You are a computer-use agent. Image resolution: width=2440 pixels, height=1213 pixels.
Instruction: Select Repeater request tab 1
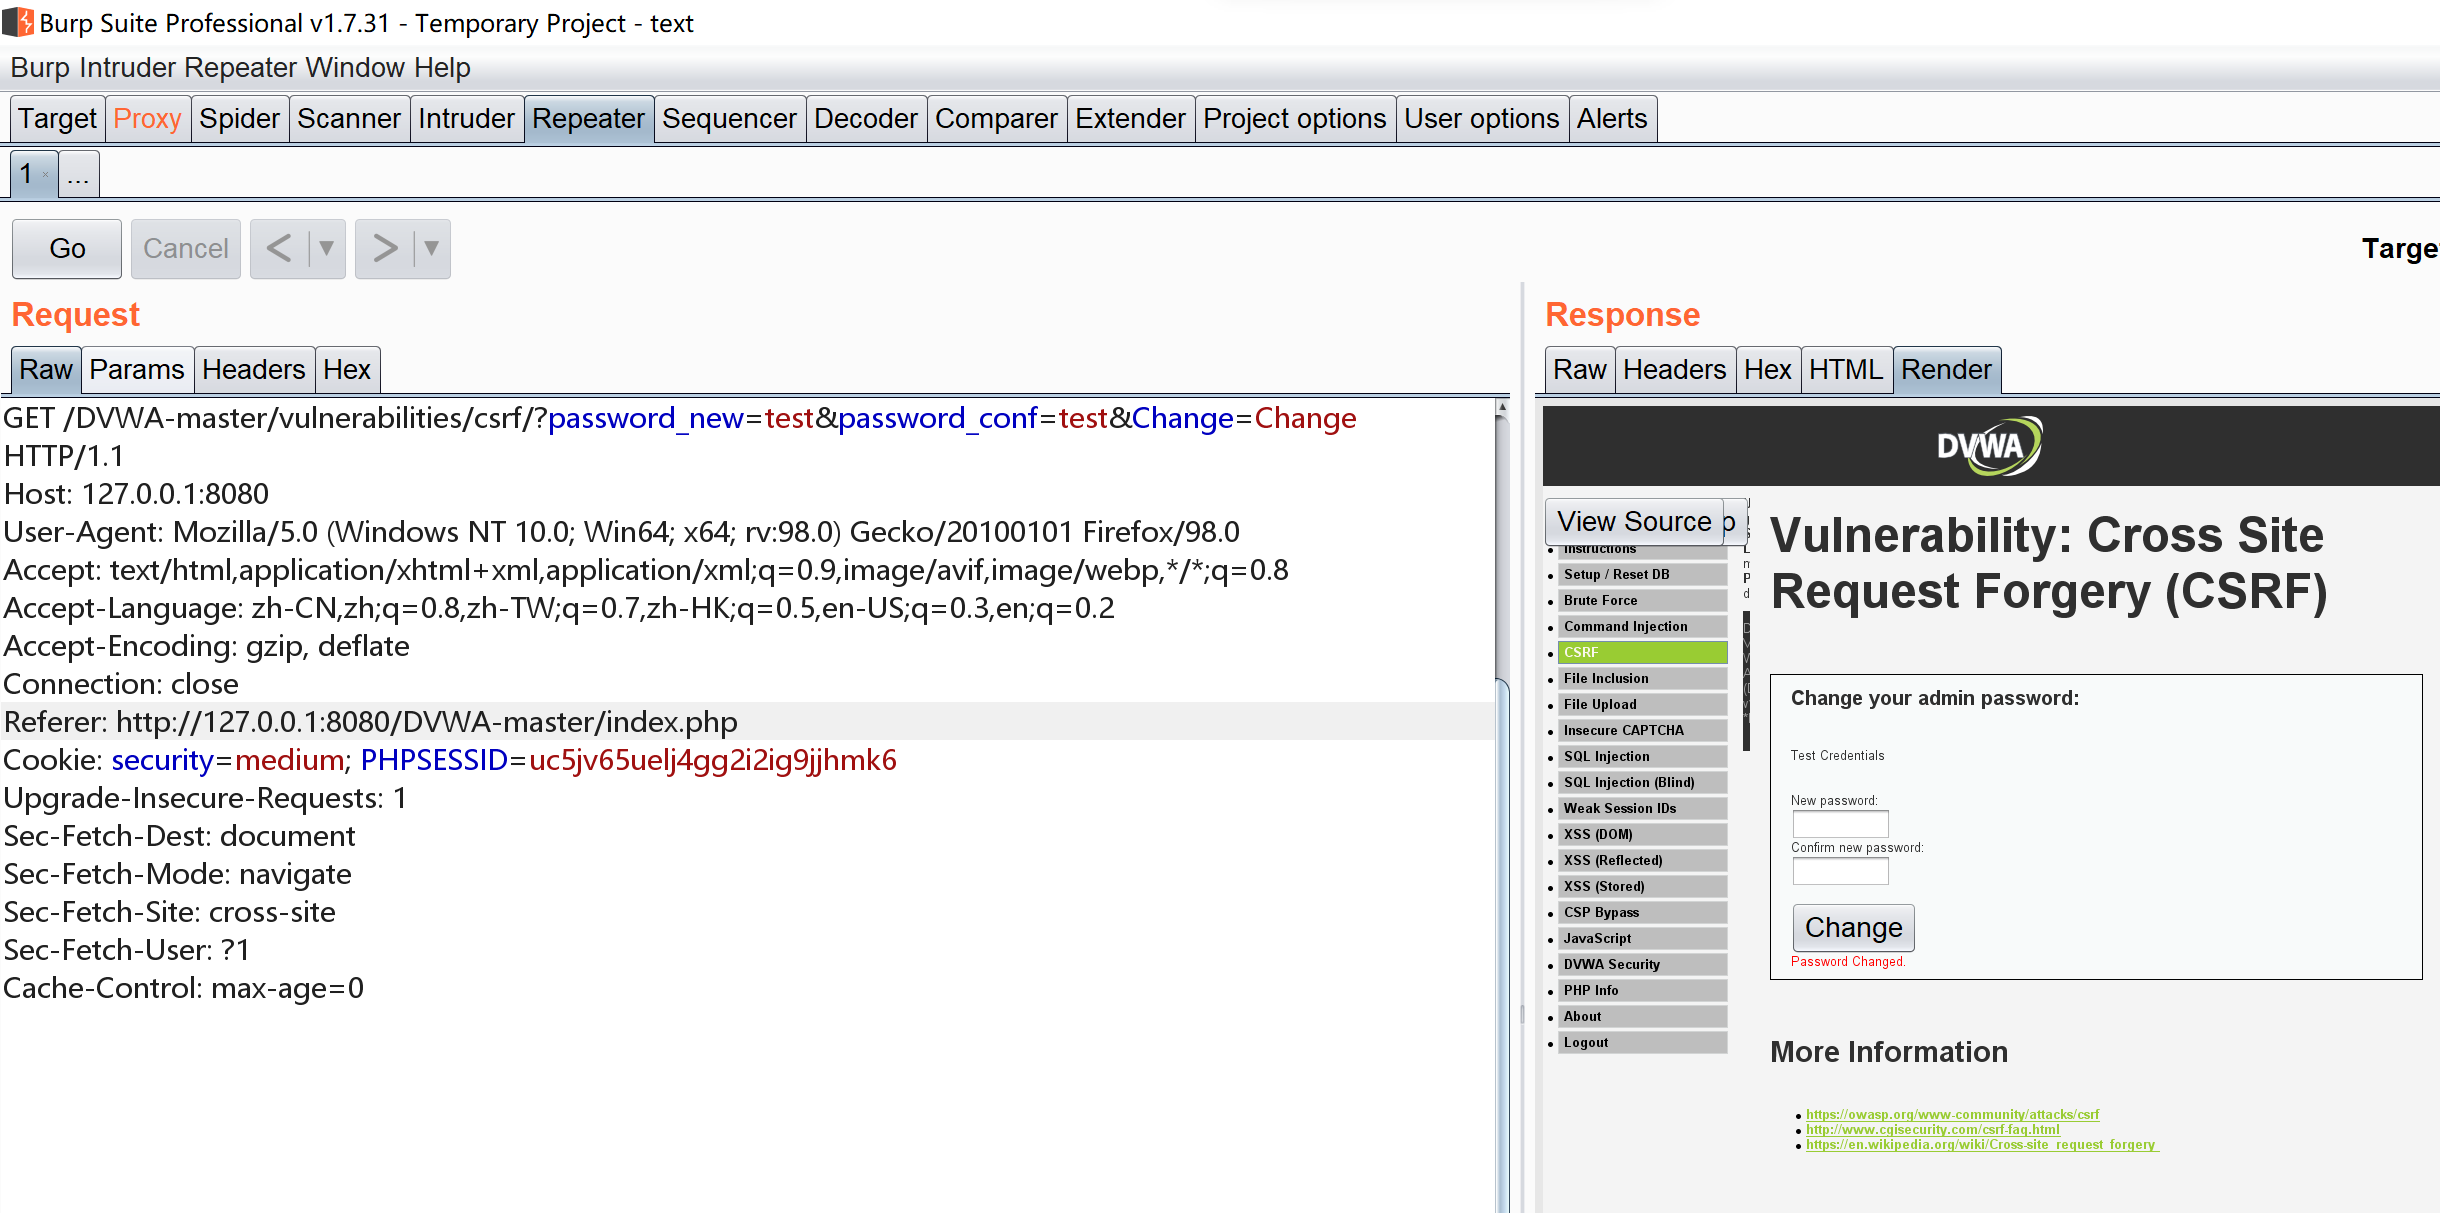[x=26, y=174]
